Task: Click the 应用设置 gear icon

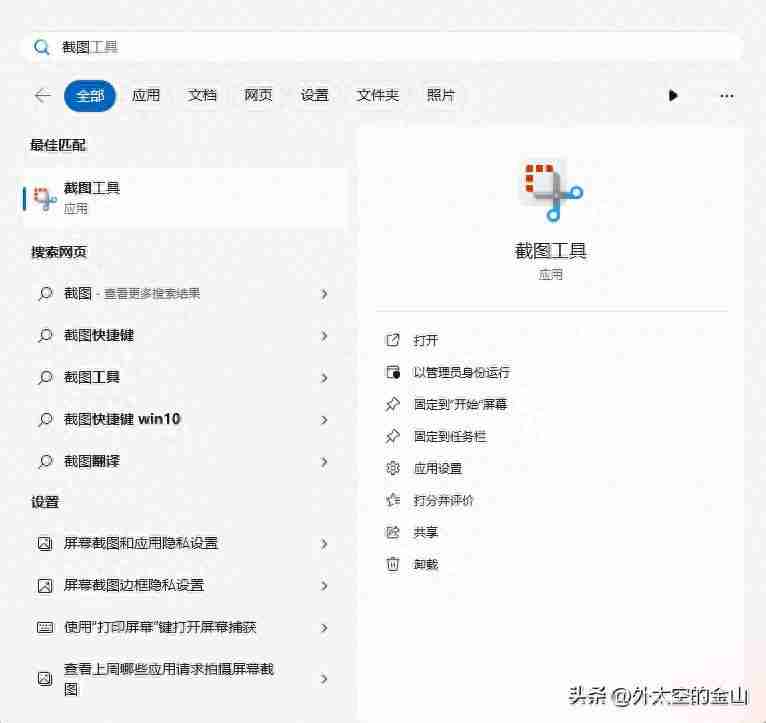Action: point(393,469)
